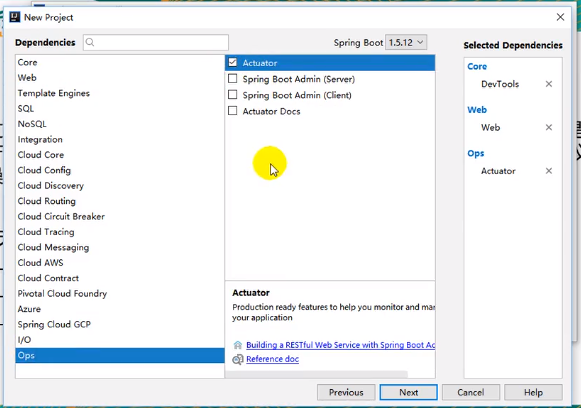Select NoSQL category

coord(120,124)
